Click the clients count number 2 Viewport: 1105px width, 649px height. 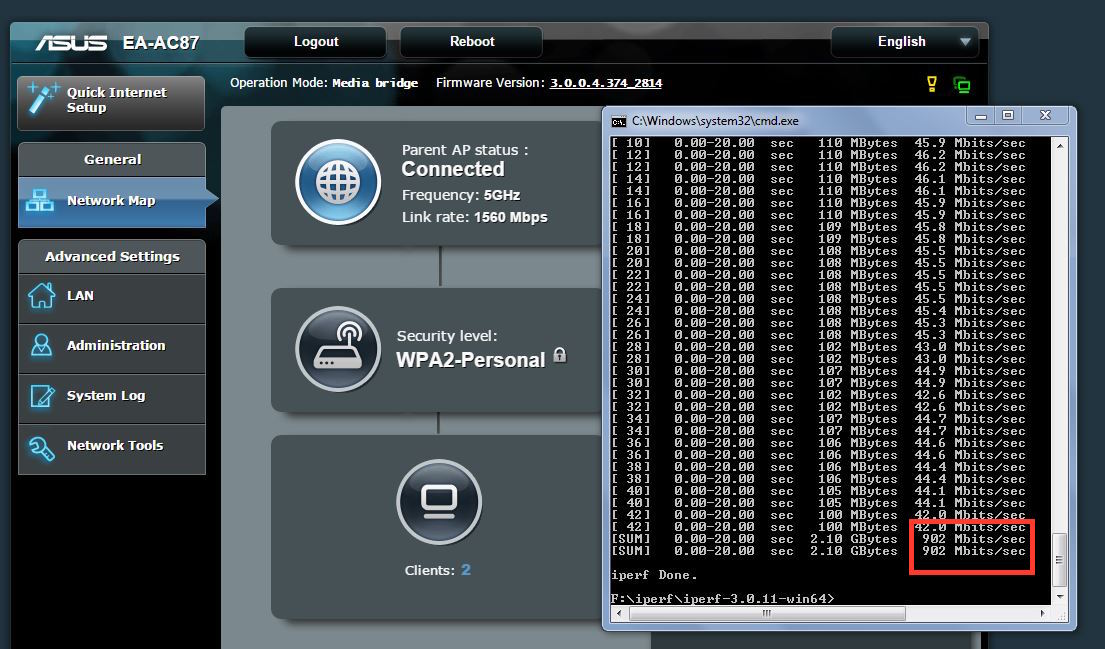[466, 570]
